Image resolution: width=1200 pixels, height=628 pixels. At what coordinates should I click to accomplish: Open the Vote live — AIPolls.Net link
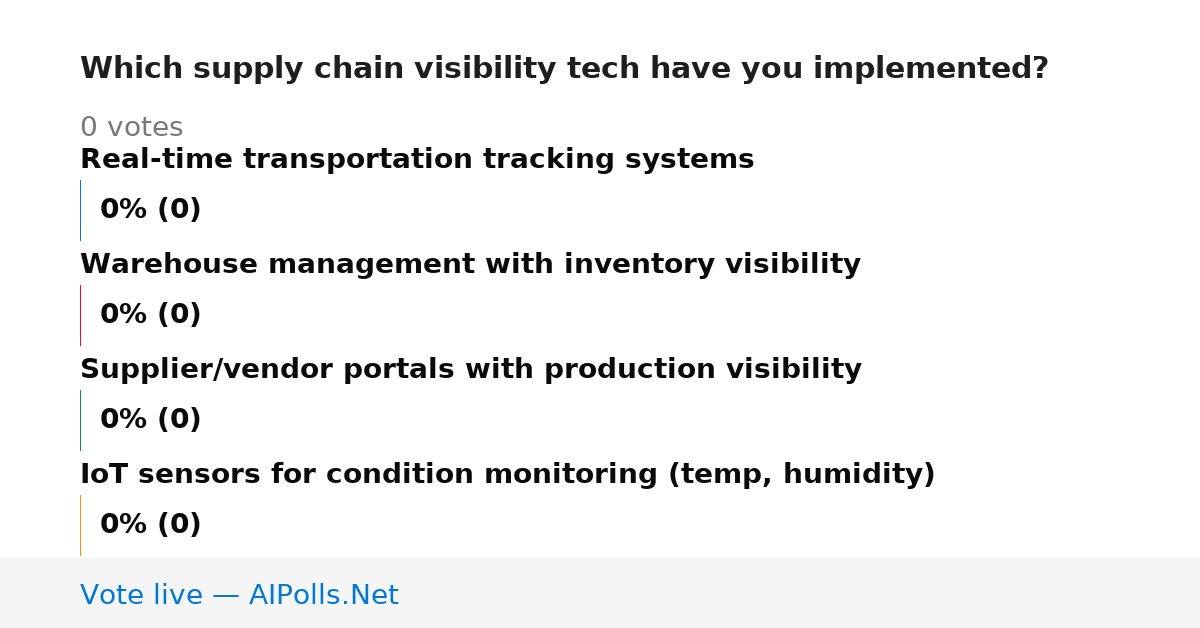point(239,595)
